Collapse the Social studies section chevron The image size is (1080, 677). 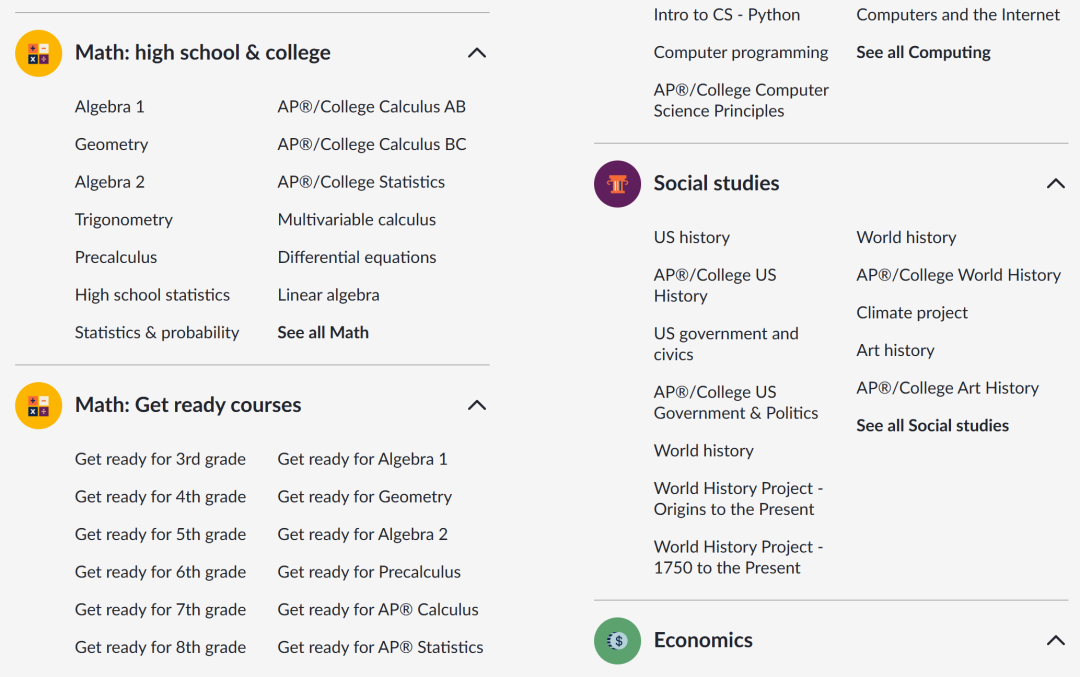click(1055, 183)
